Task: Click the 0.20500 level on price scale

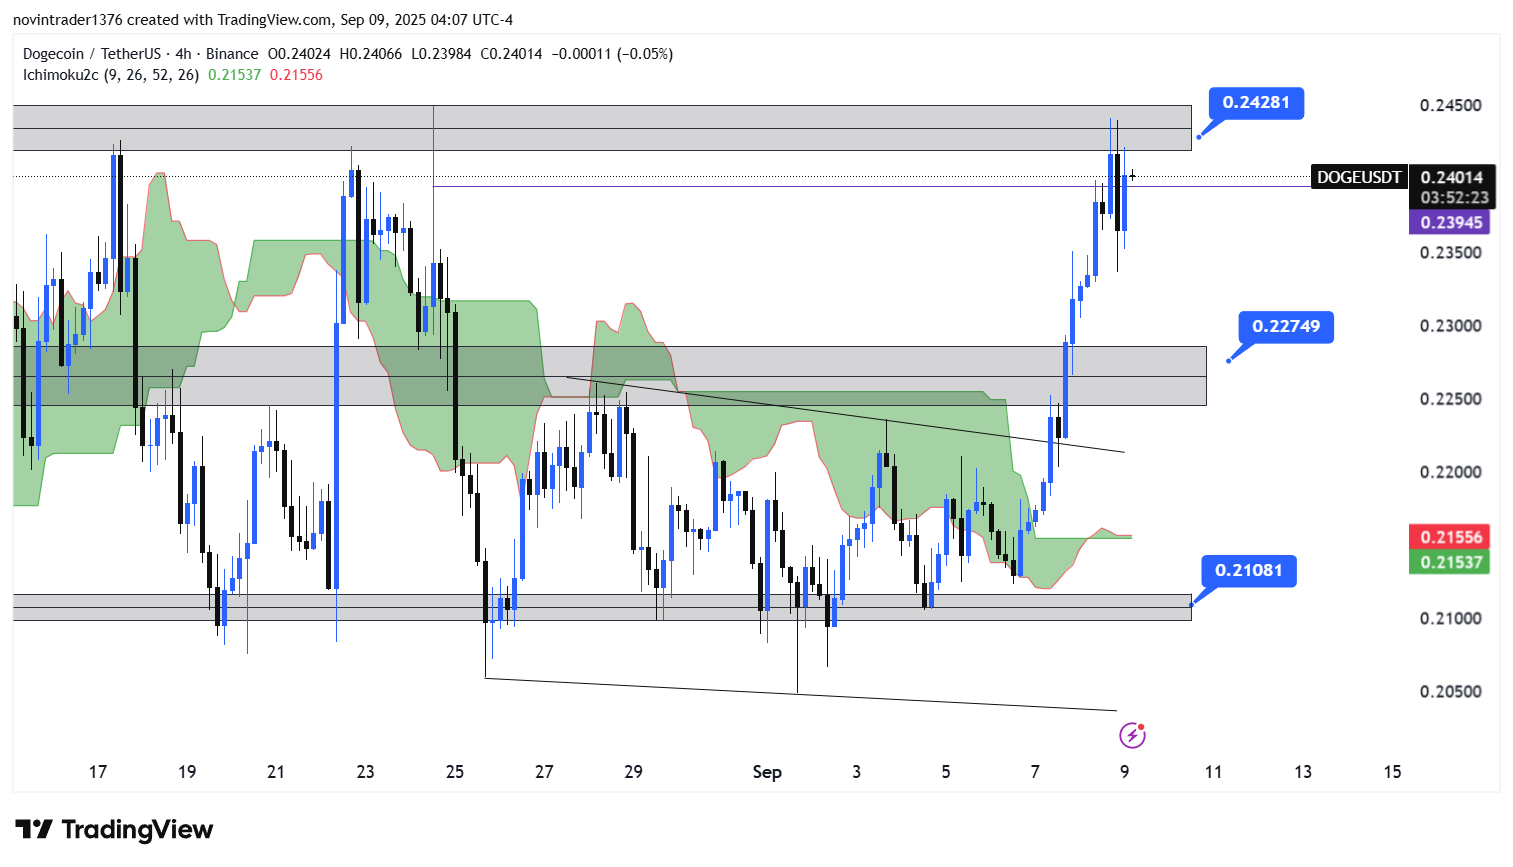Action: click(1450, 692)
